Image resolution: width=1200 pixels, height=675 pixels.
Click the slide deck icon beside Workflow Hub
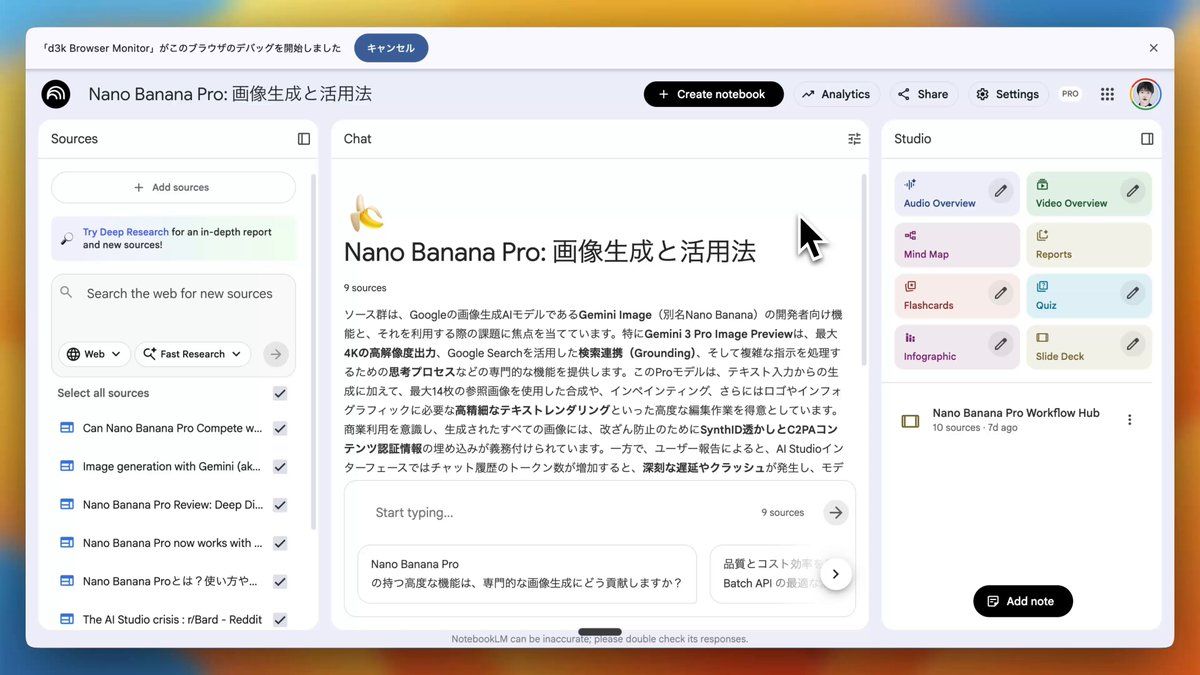pyautogui.click(x=910, y=421)
